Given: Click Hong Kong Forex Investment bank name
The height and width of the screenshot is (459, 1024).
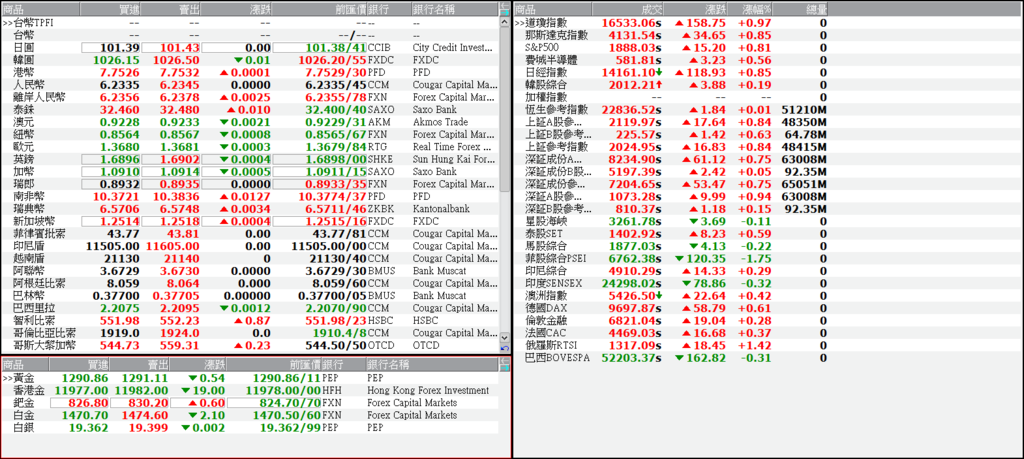Looking at the screenshot, I should 428,390.
